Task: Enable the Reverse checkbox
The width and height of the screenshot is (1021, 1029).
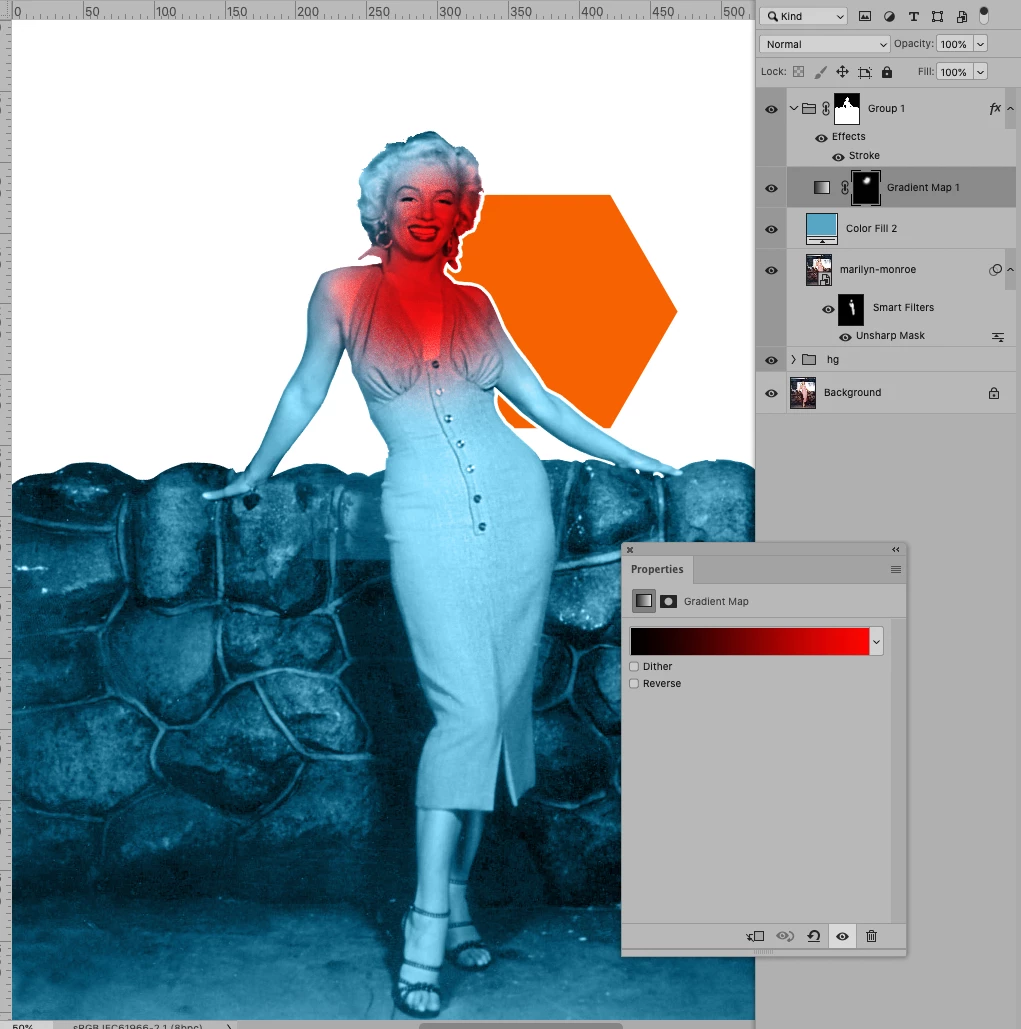Action: pos(634,683)
